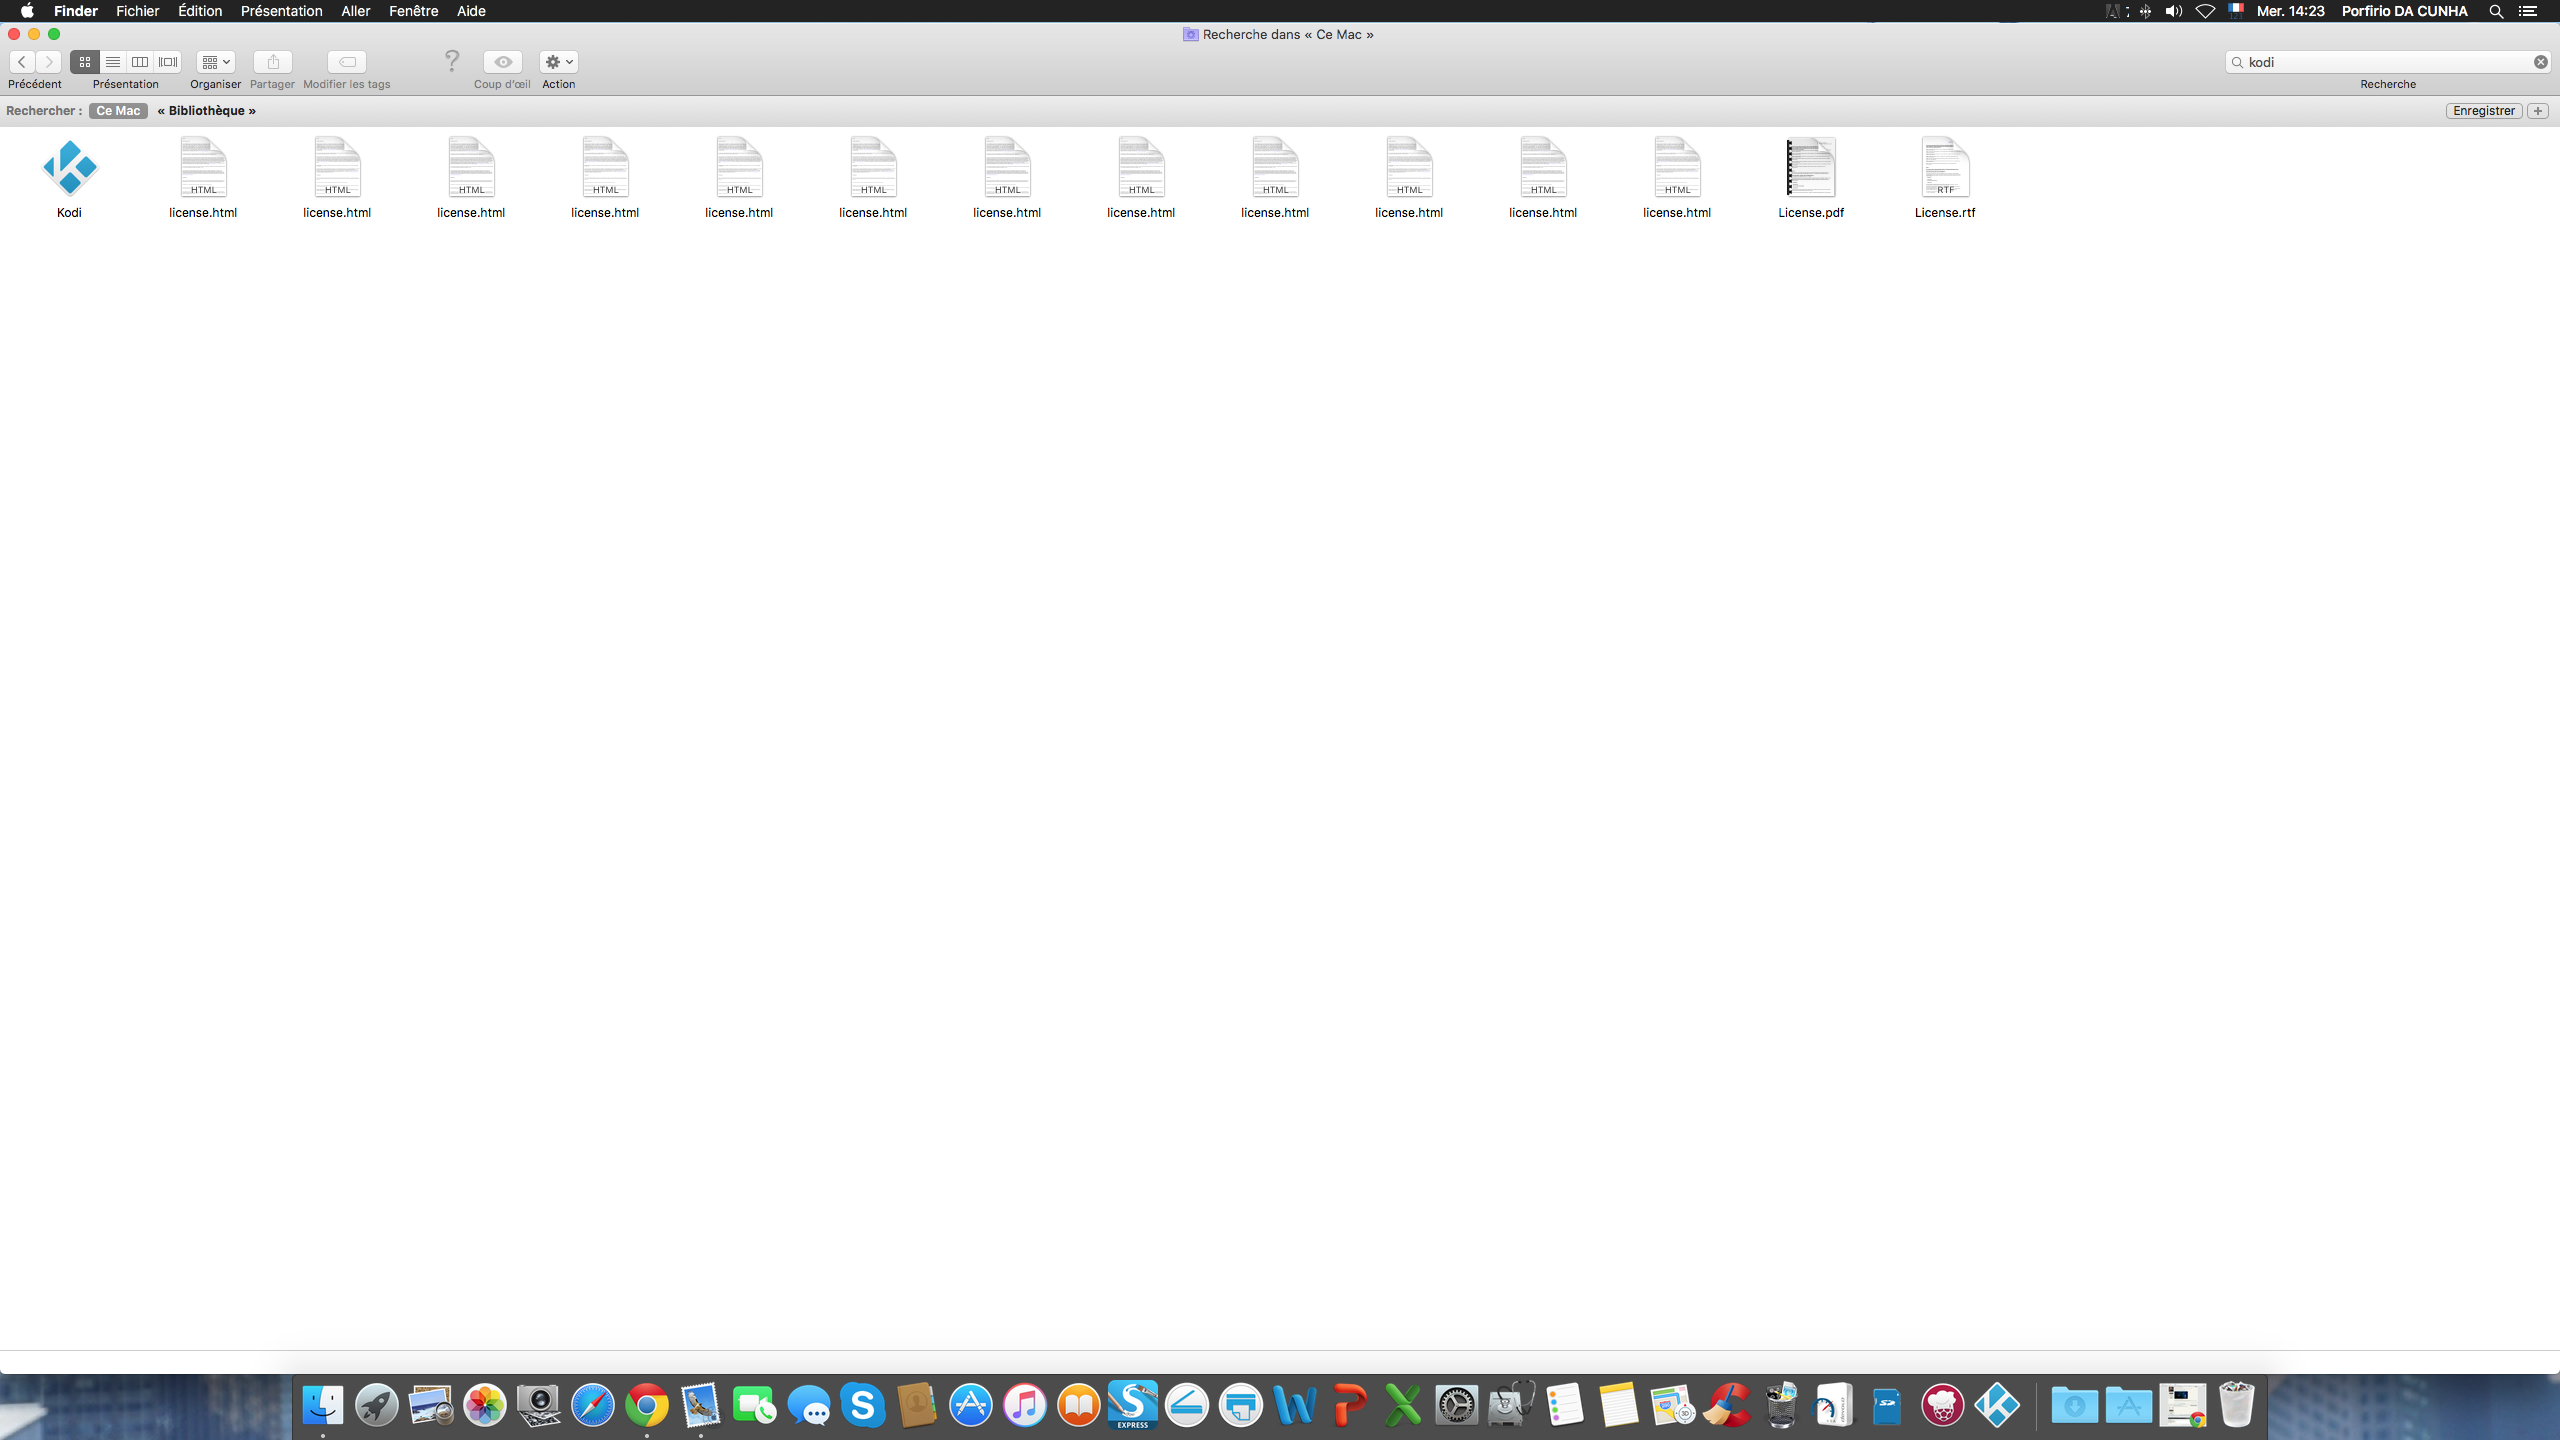
Task: Open Photos from the Dock
Action: click(485, 1405)
